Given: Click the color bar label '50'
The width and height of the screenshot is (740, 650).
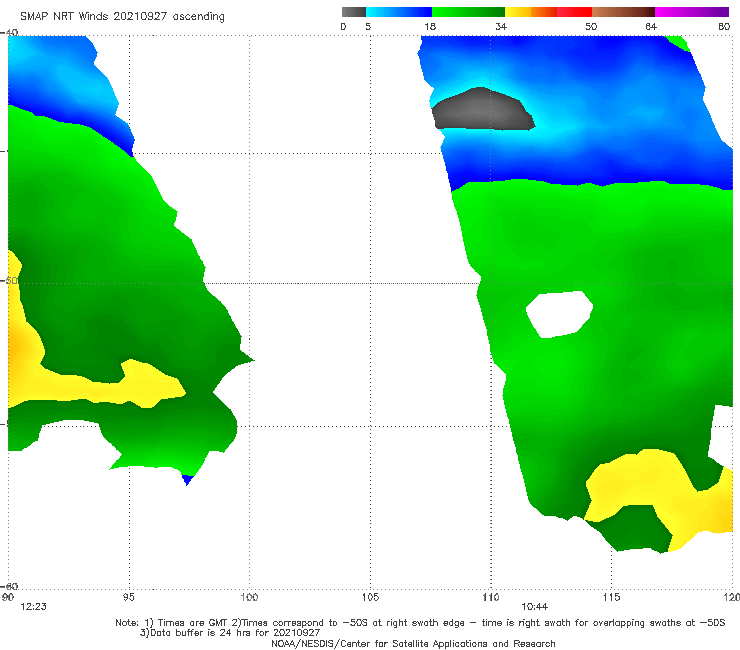Looking at the screenshot, I should pos(591,27).
